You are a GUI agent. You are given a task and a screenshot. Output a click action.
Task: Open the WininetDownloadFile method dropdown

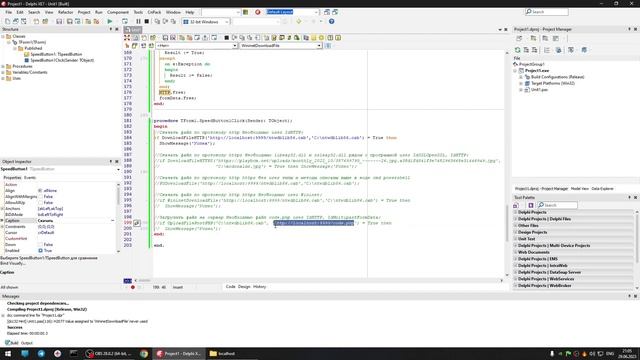point(319,46)
